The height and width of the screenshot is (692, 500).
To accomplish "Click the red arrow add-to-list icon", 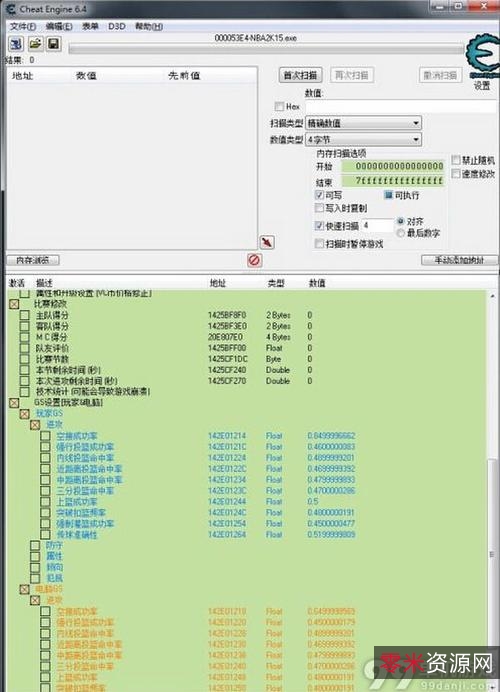I will [x=267, y=242].
